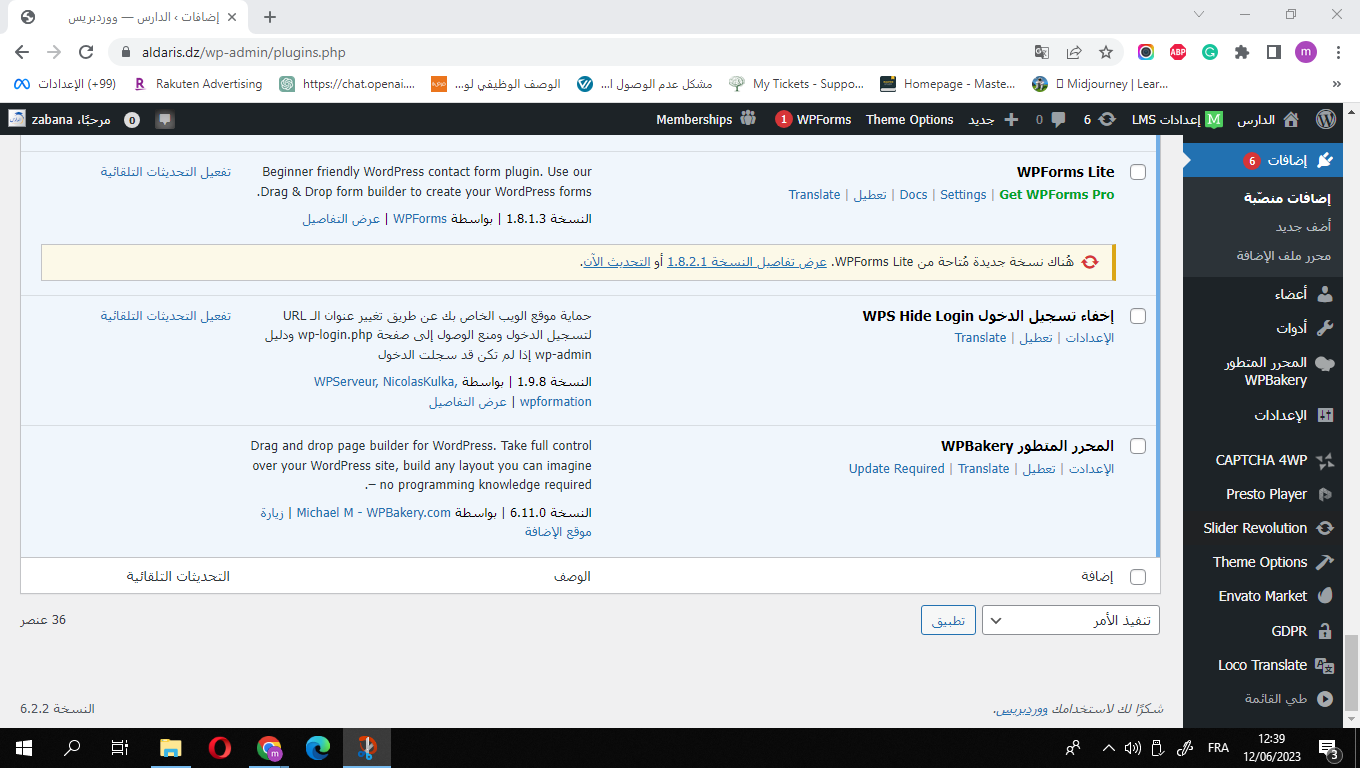Click the updates refresh icon showing 6
This screenshot has height=768, width=1360.
[x=1107, y=119]
